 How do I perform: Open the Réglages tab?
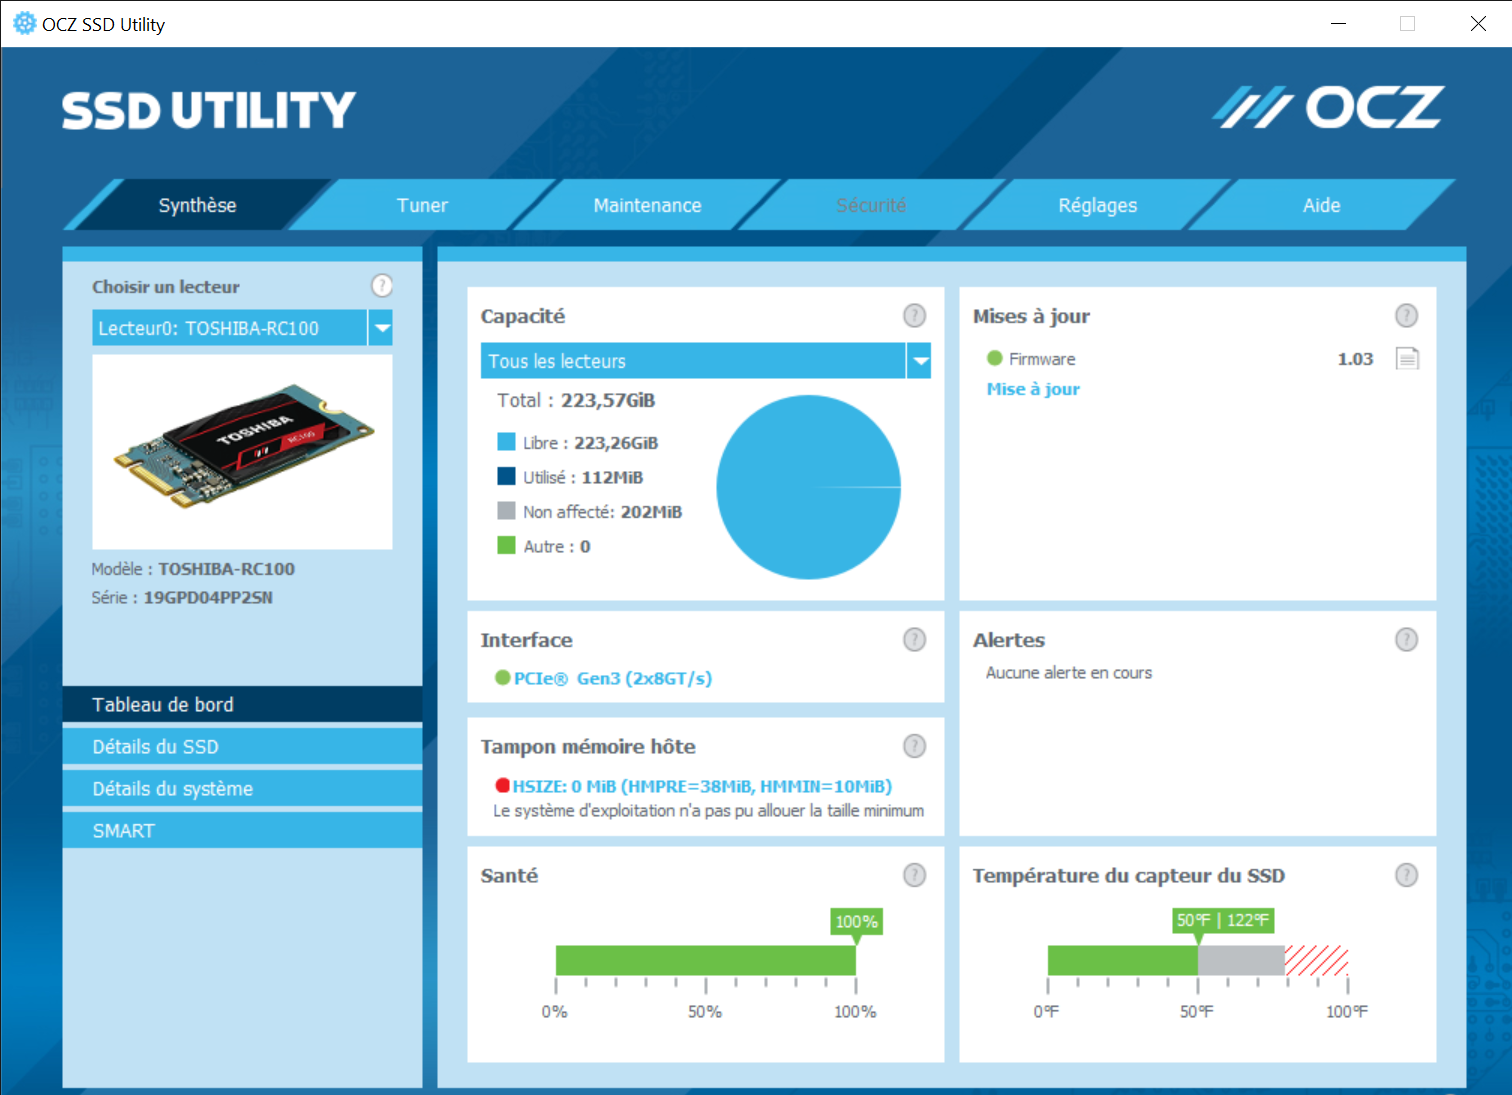point(1097,205)
